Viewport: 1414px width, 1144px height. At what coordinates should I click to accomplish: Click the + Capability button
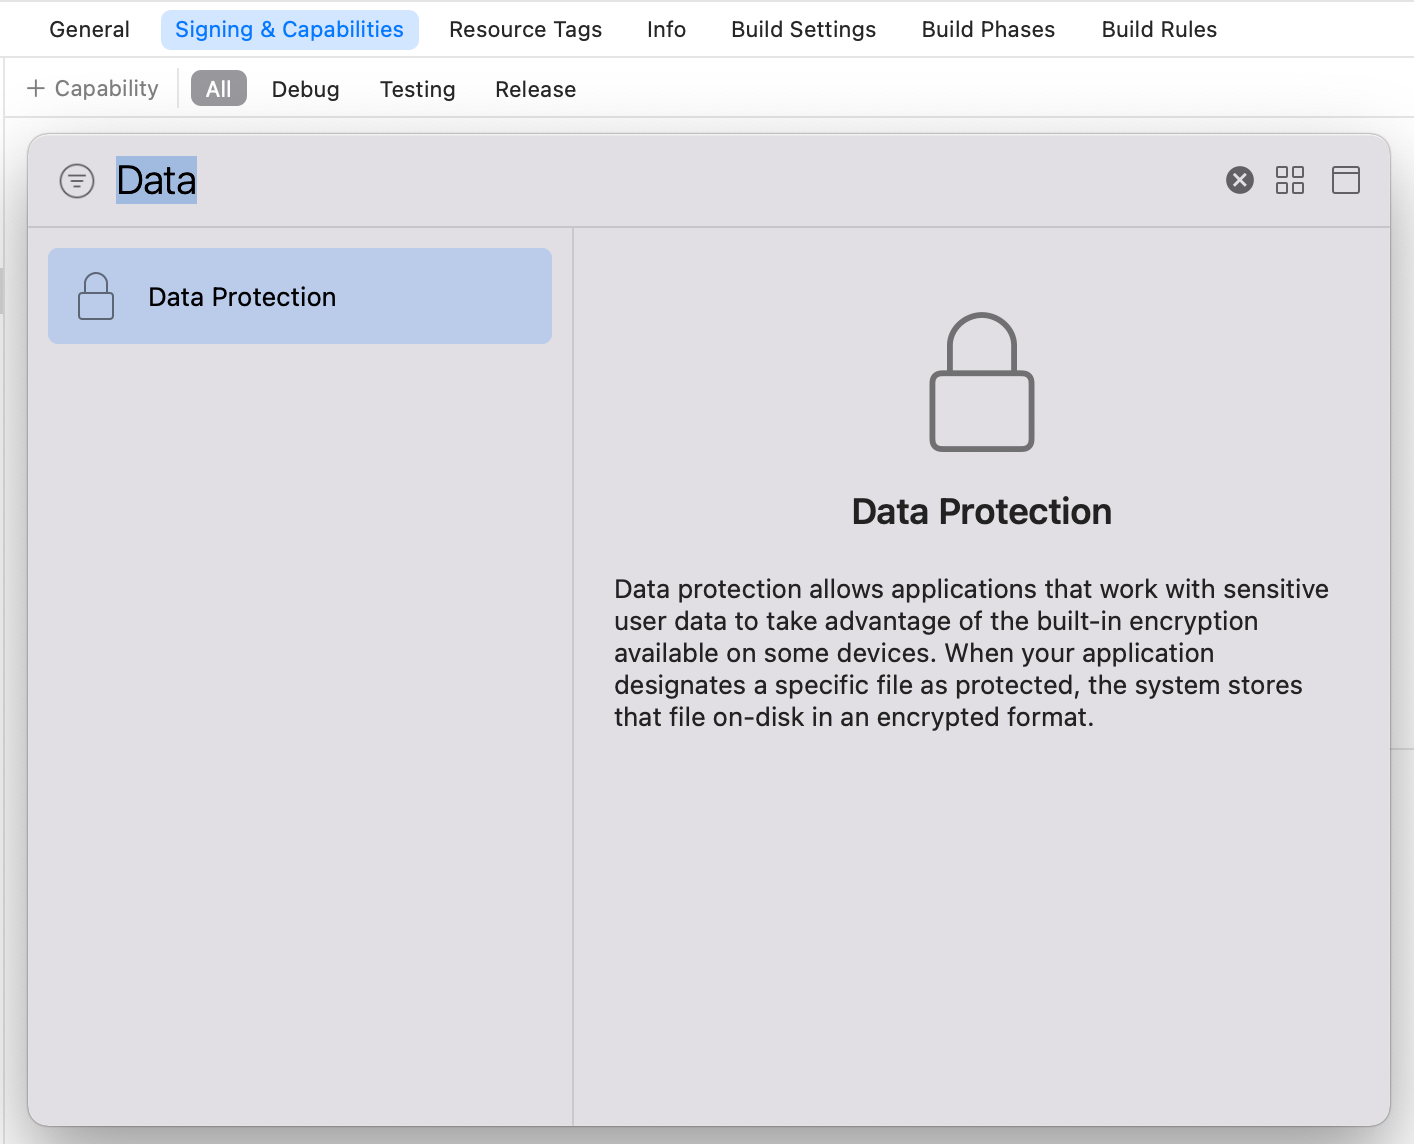coord(92,89)
